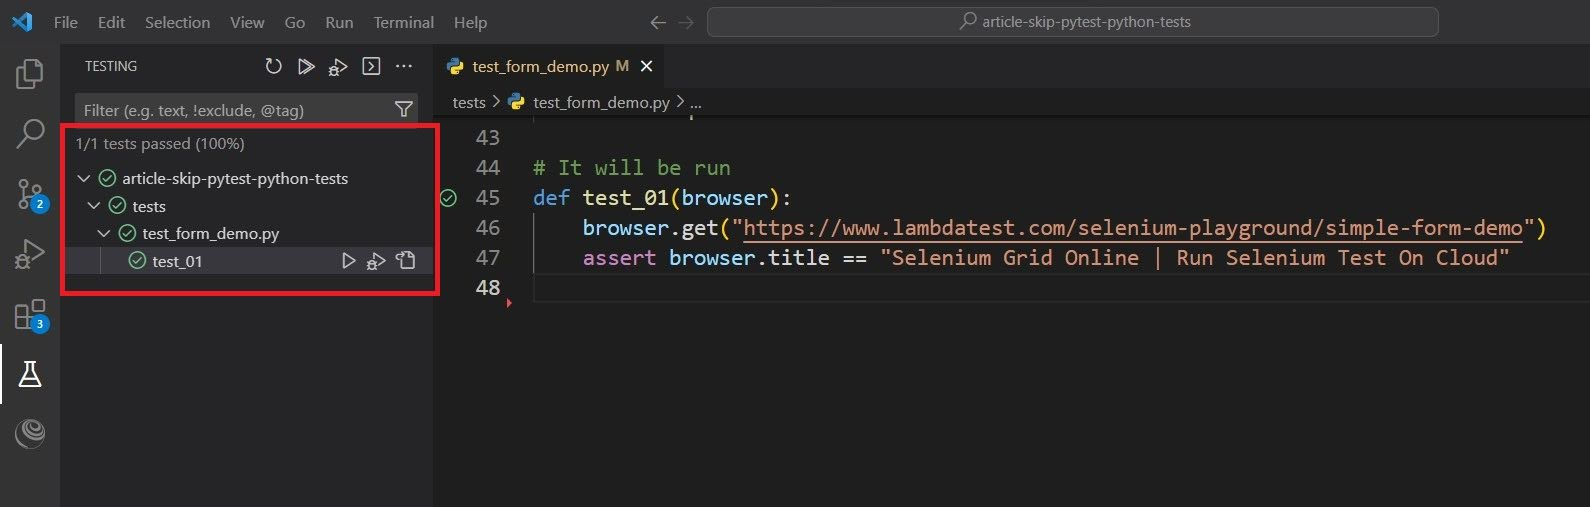Select the Testing beaker icon
The width and height of the screenshot is (1590, 507).
coord(30,374)
